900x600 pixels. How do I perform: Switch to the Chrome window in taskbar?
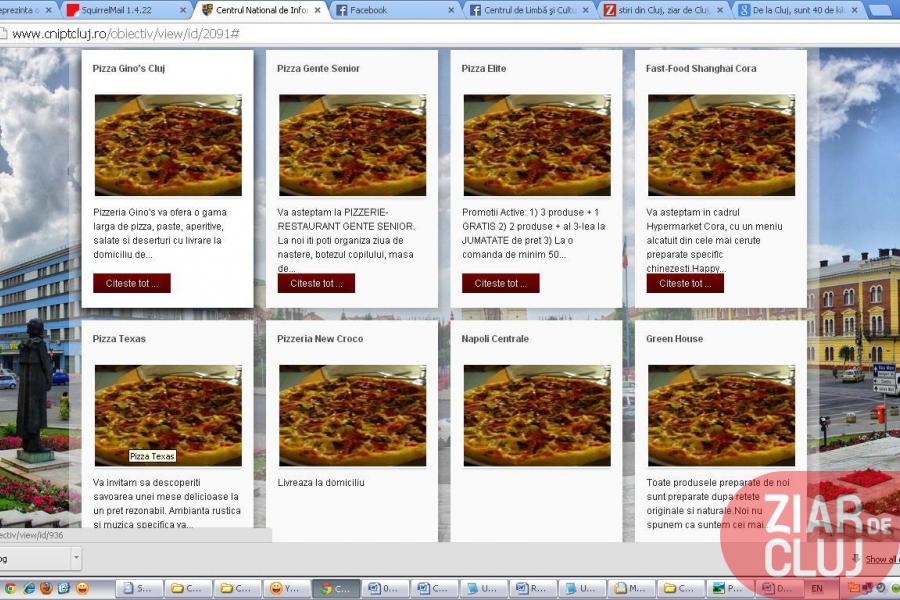coord(336,589)
